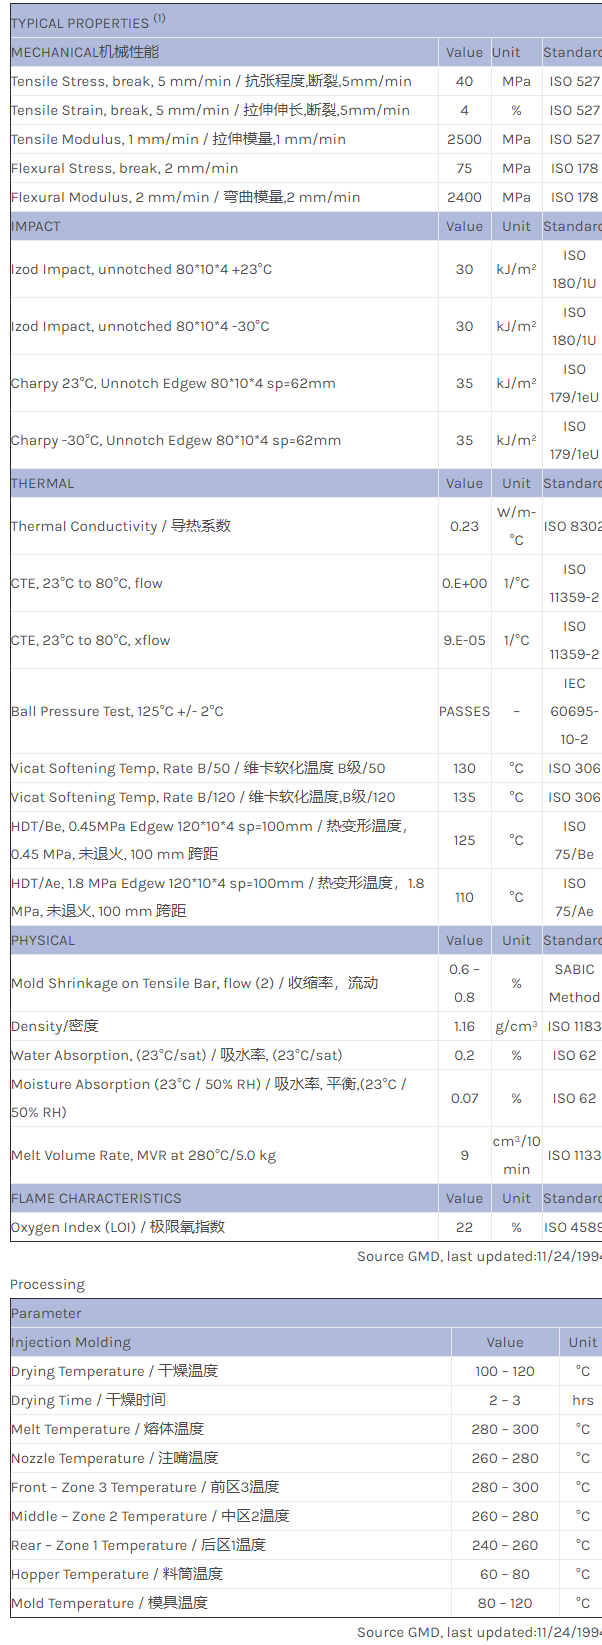Select the Injection Molding header cell
602x1645 pixels.
71,1342
